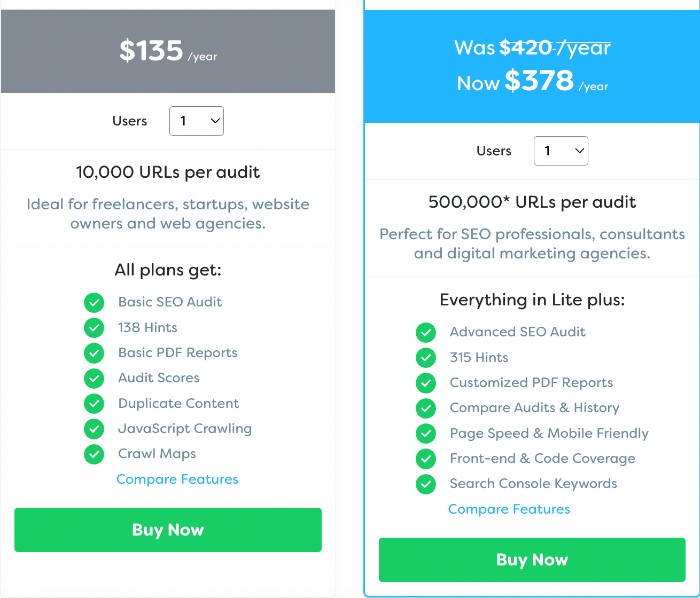Click checkmark next to Page Speed & Mobile Friendly
The image size is (700, 598).
click(x=426, y=433)
